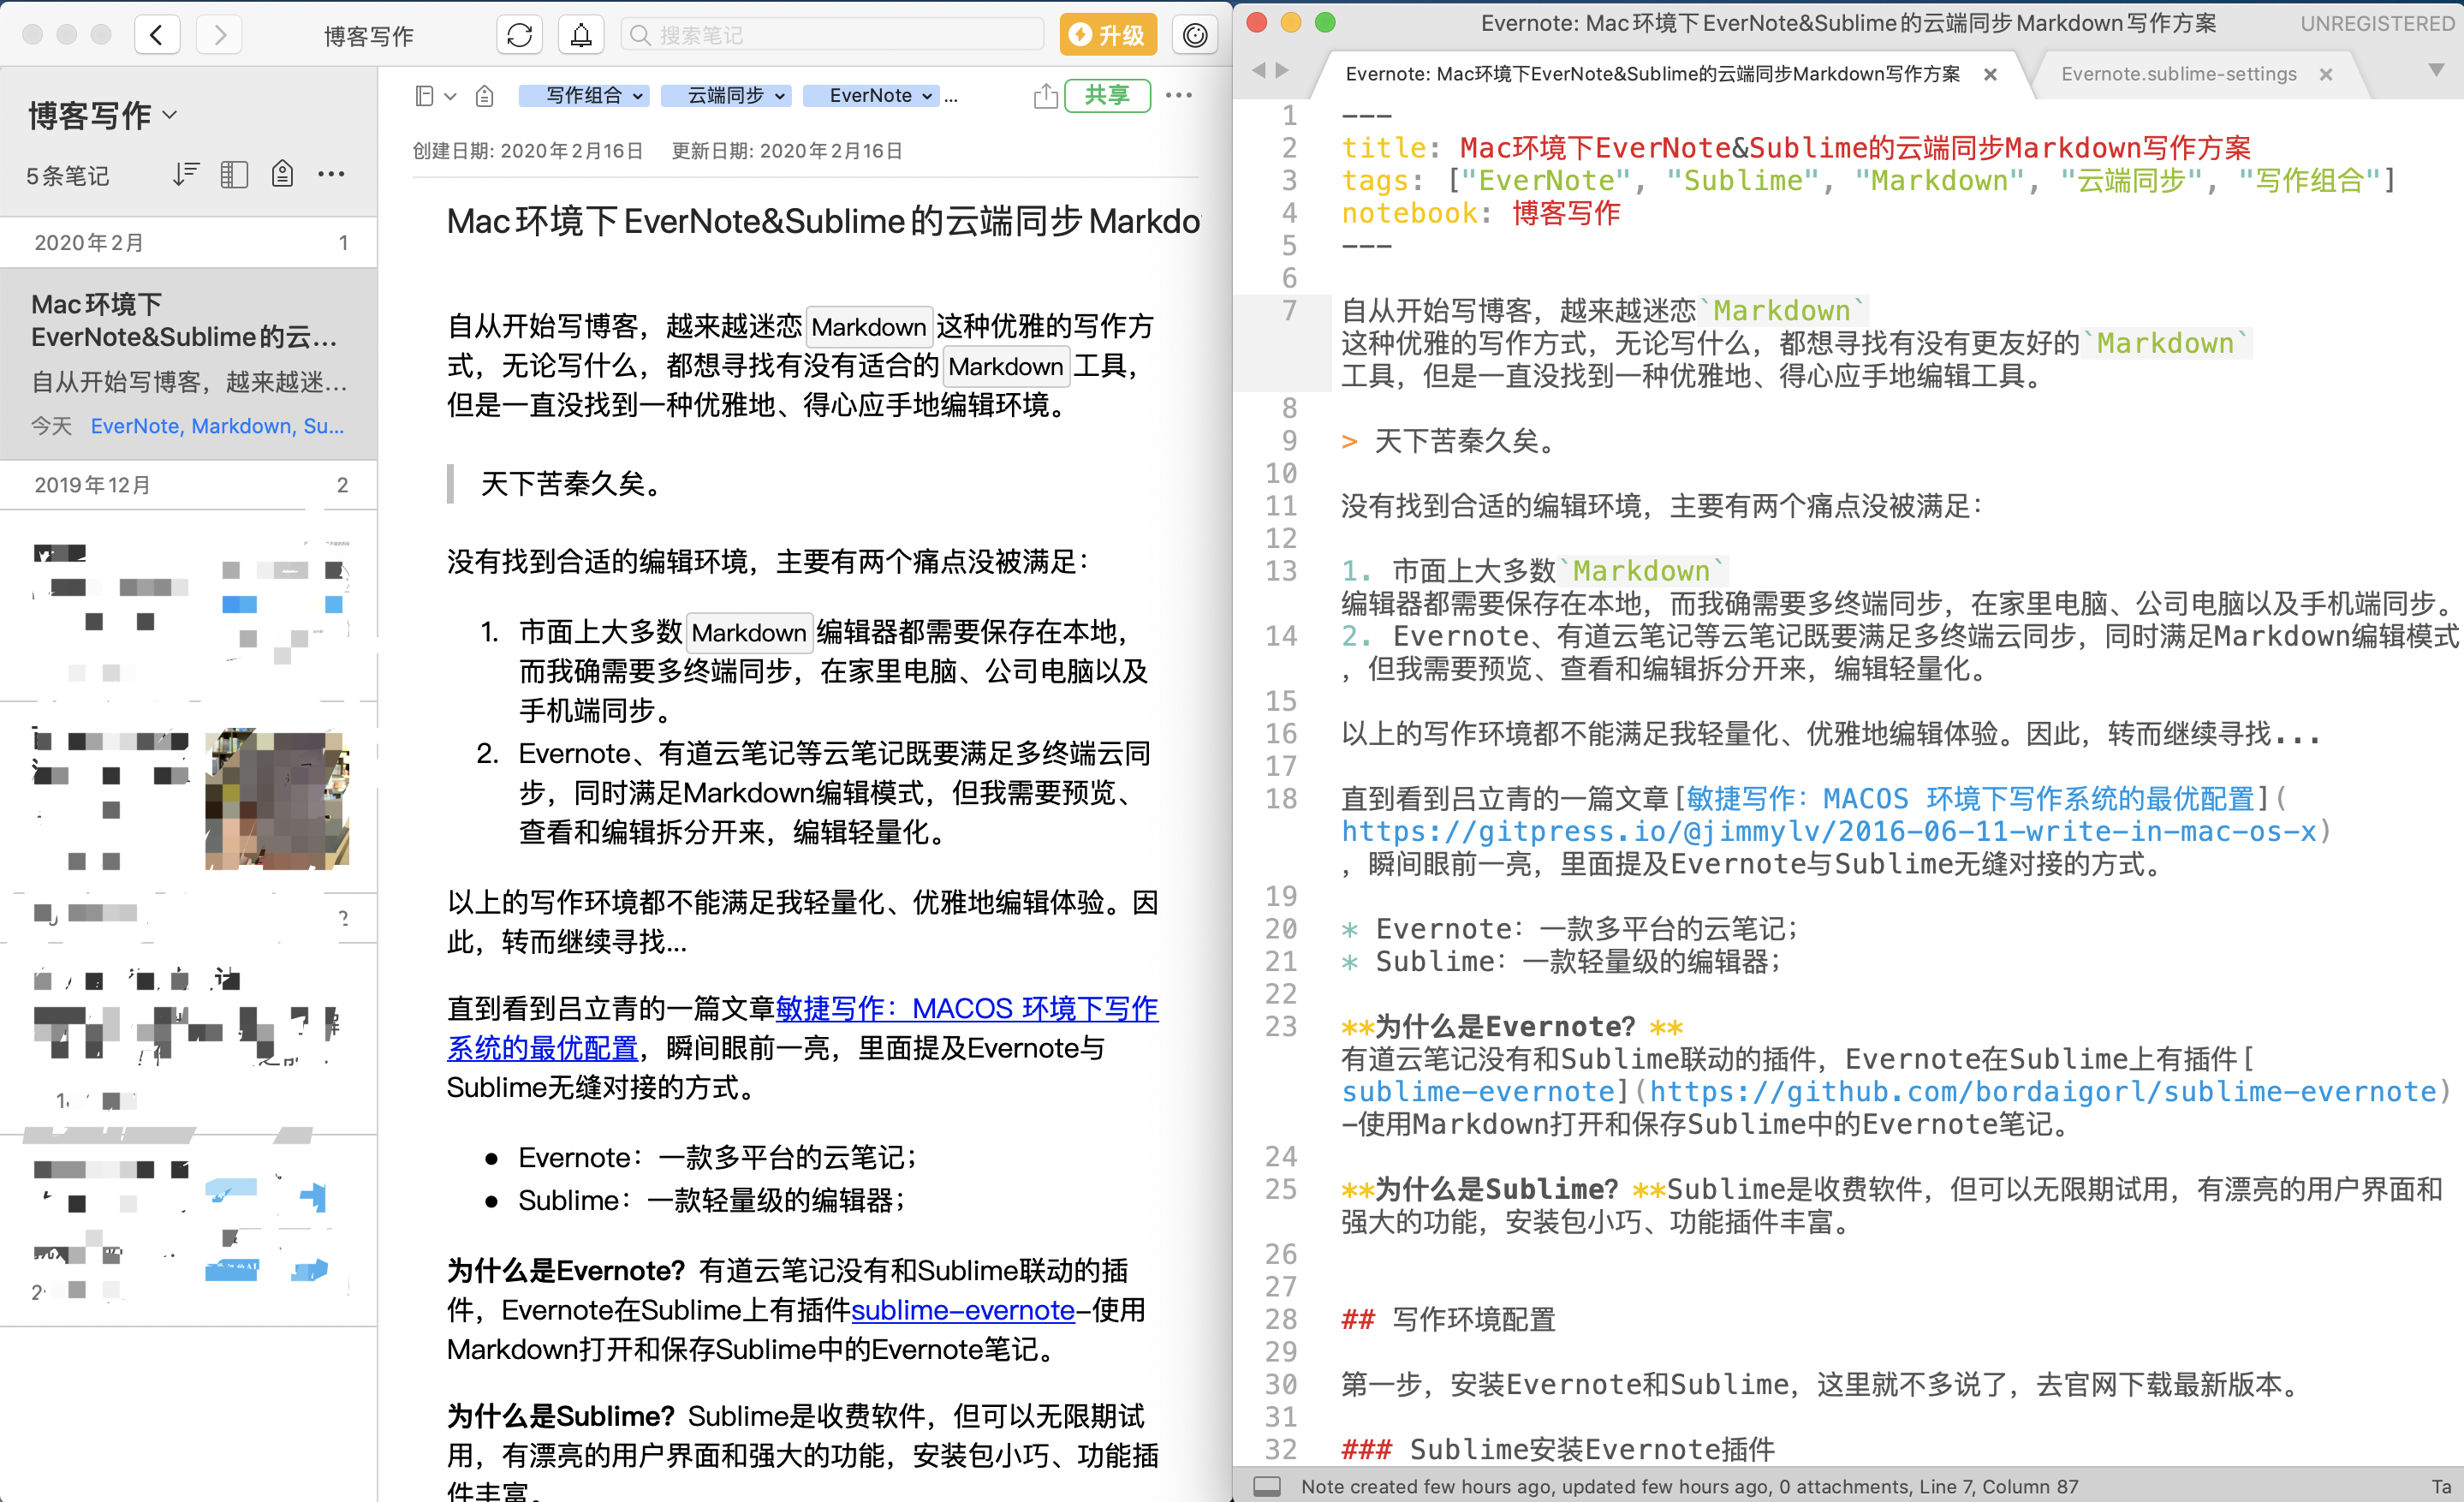Expand notebook chevron in note header
2464x1502 pixels.
coord(450,96)
